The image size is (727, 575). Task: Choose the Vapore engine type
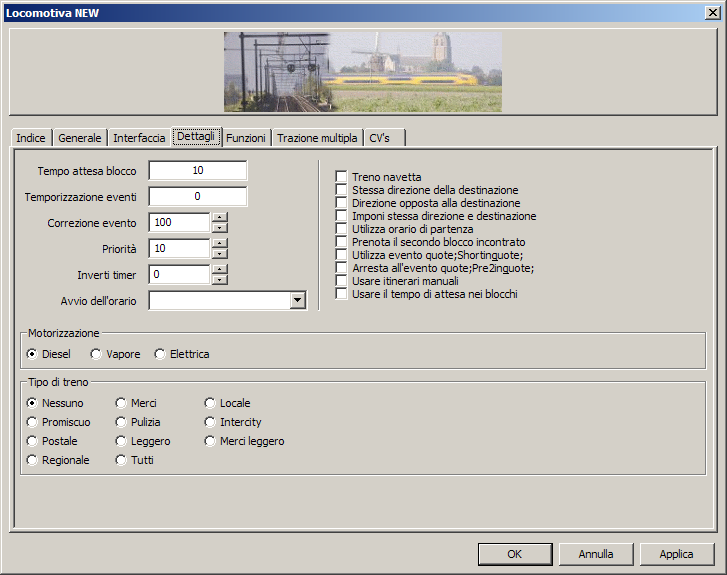click(x=96, y=354)
